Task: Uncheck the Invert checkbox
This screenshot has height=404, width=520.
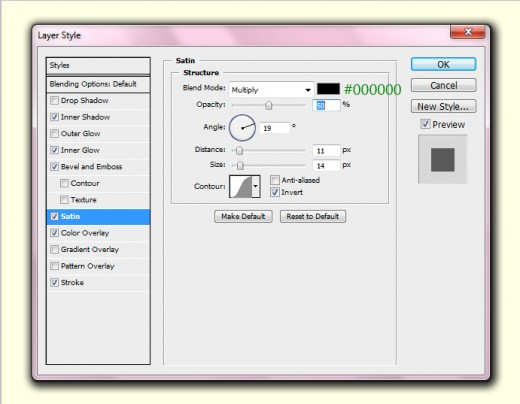Action: click(x=275, y=192)
